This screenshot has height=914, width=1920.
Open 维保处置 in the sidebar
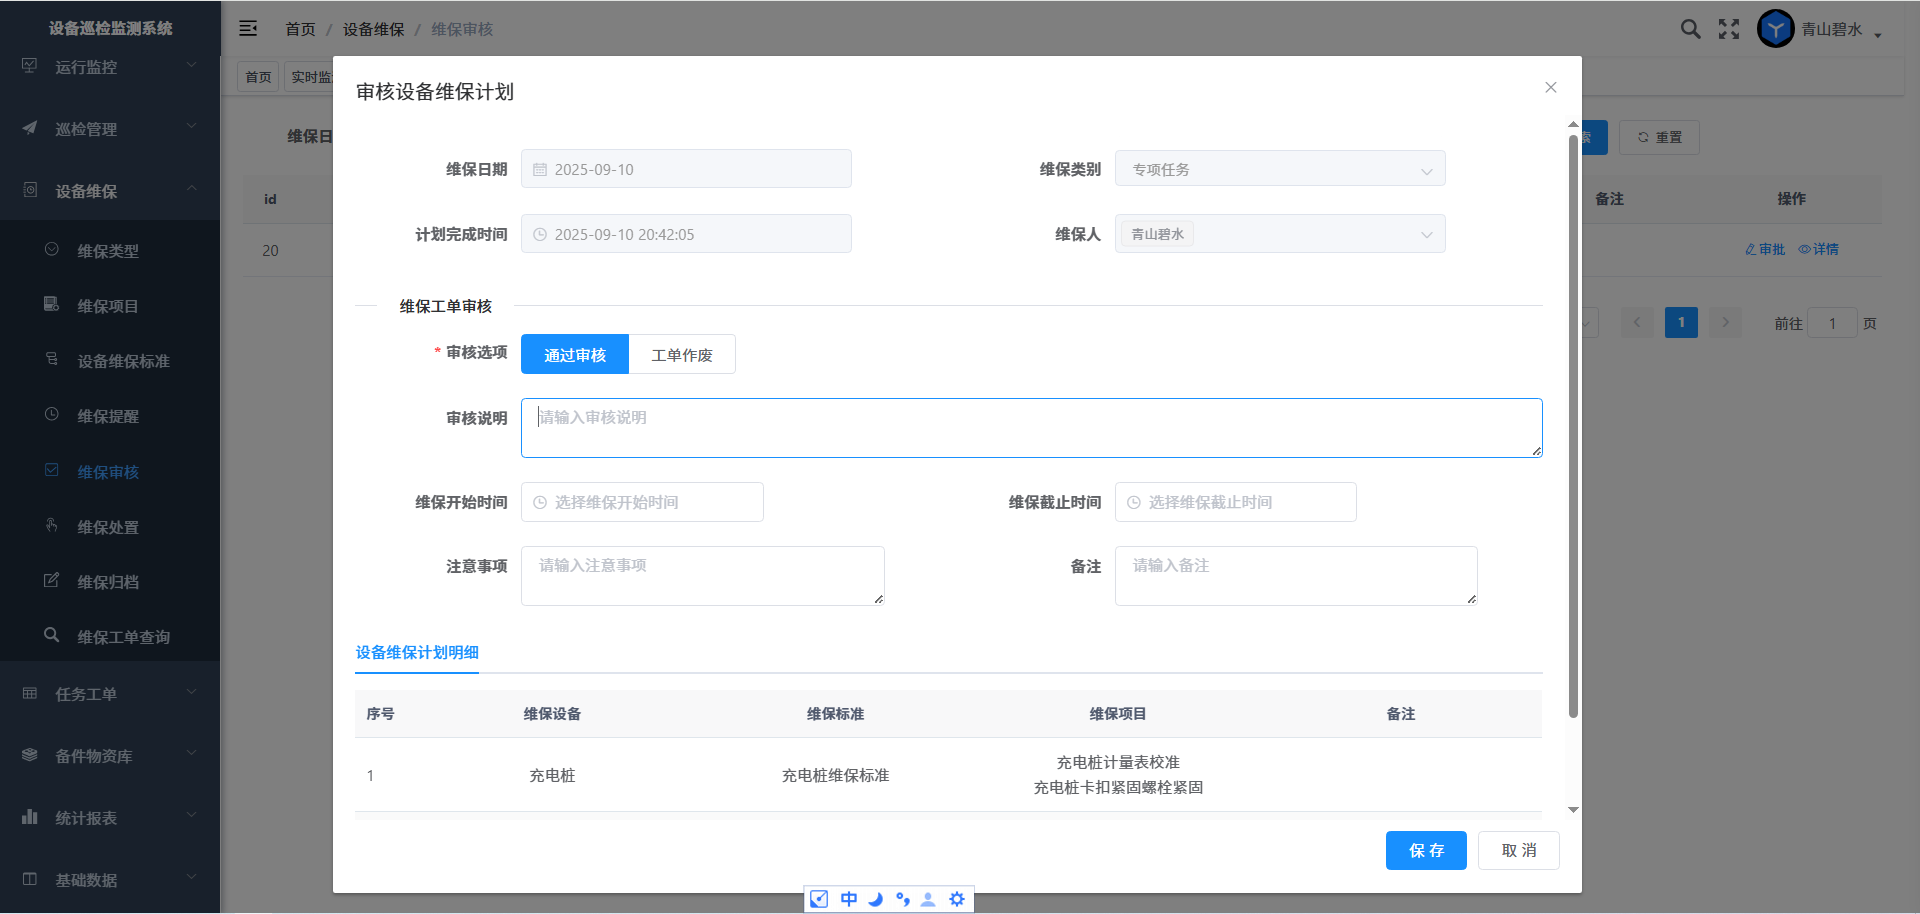(108, 527)
